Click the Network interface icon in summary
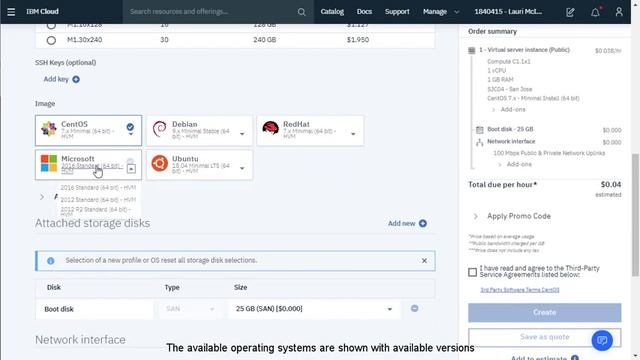 pyautogui.click(x=480, y=142)
